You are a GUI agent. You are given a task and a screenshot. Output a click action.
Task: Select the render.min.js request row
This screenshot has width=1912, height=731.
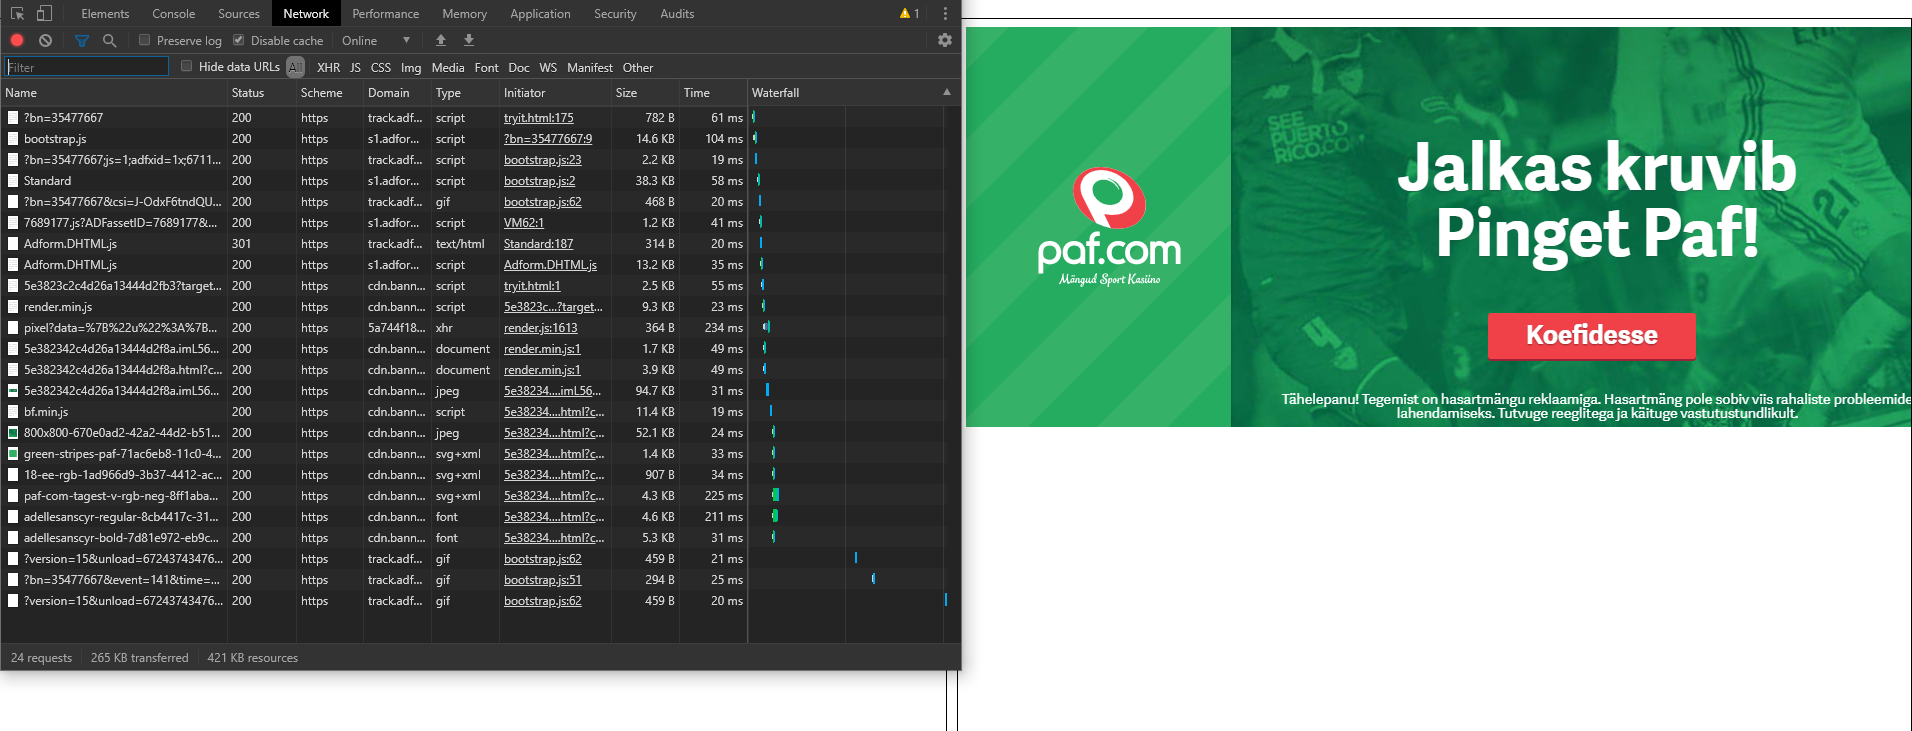pyautogui.click(x=481, y=306)
